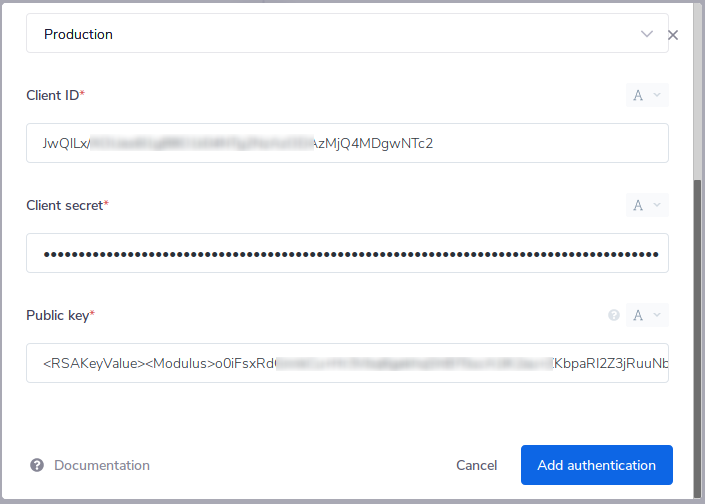Select the Public key RSAKeyValue input
The height and width of the screenshot is (504, 705).
tap(347, 363)
